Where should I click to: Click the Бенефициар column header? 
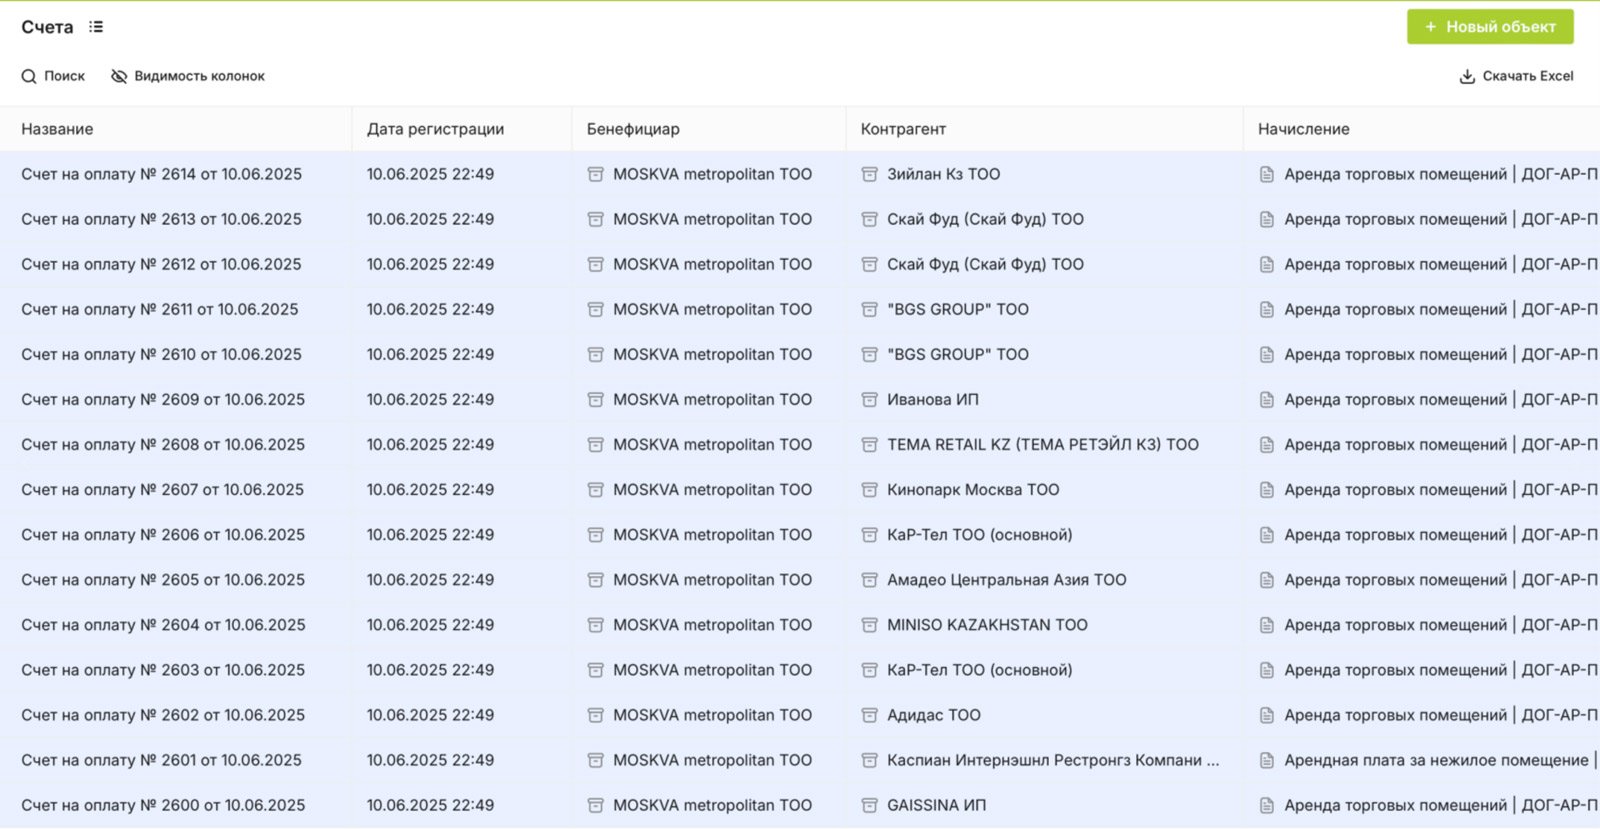[x=633, y=129]
